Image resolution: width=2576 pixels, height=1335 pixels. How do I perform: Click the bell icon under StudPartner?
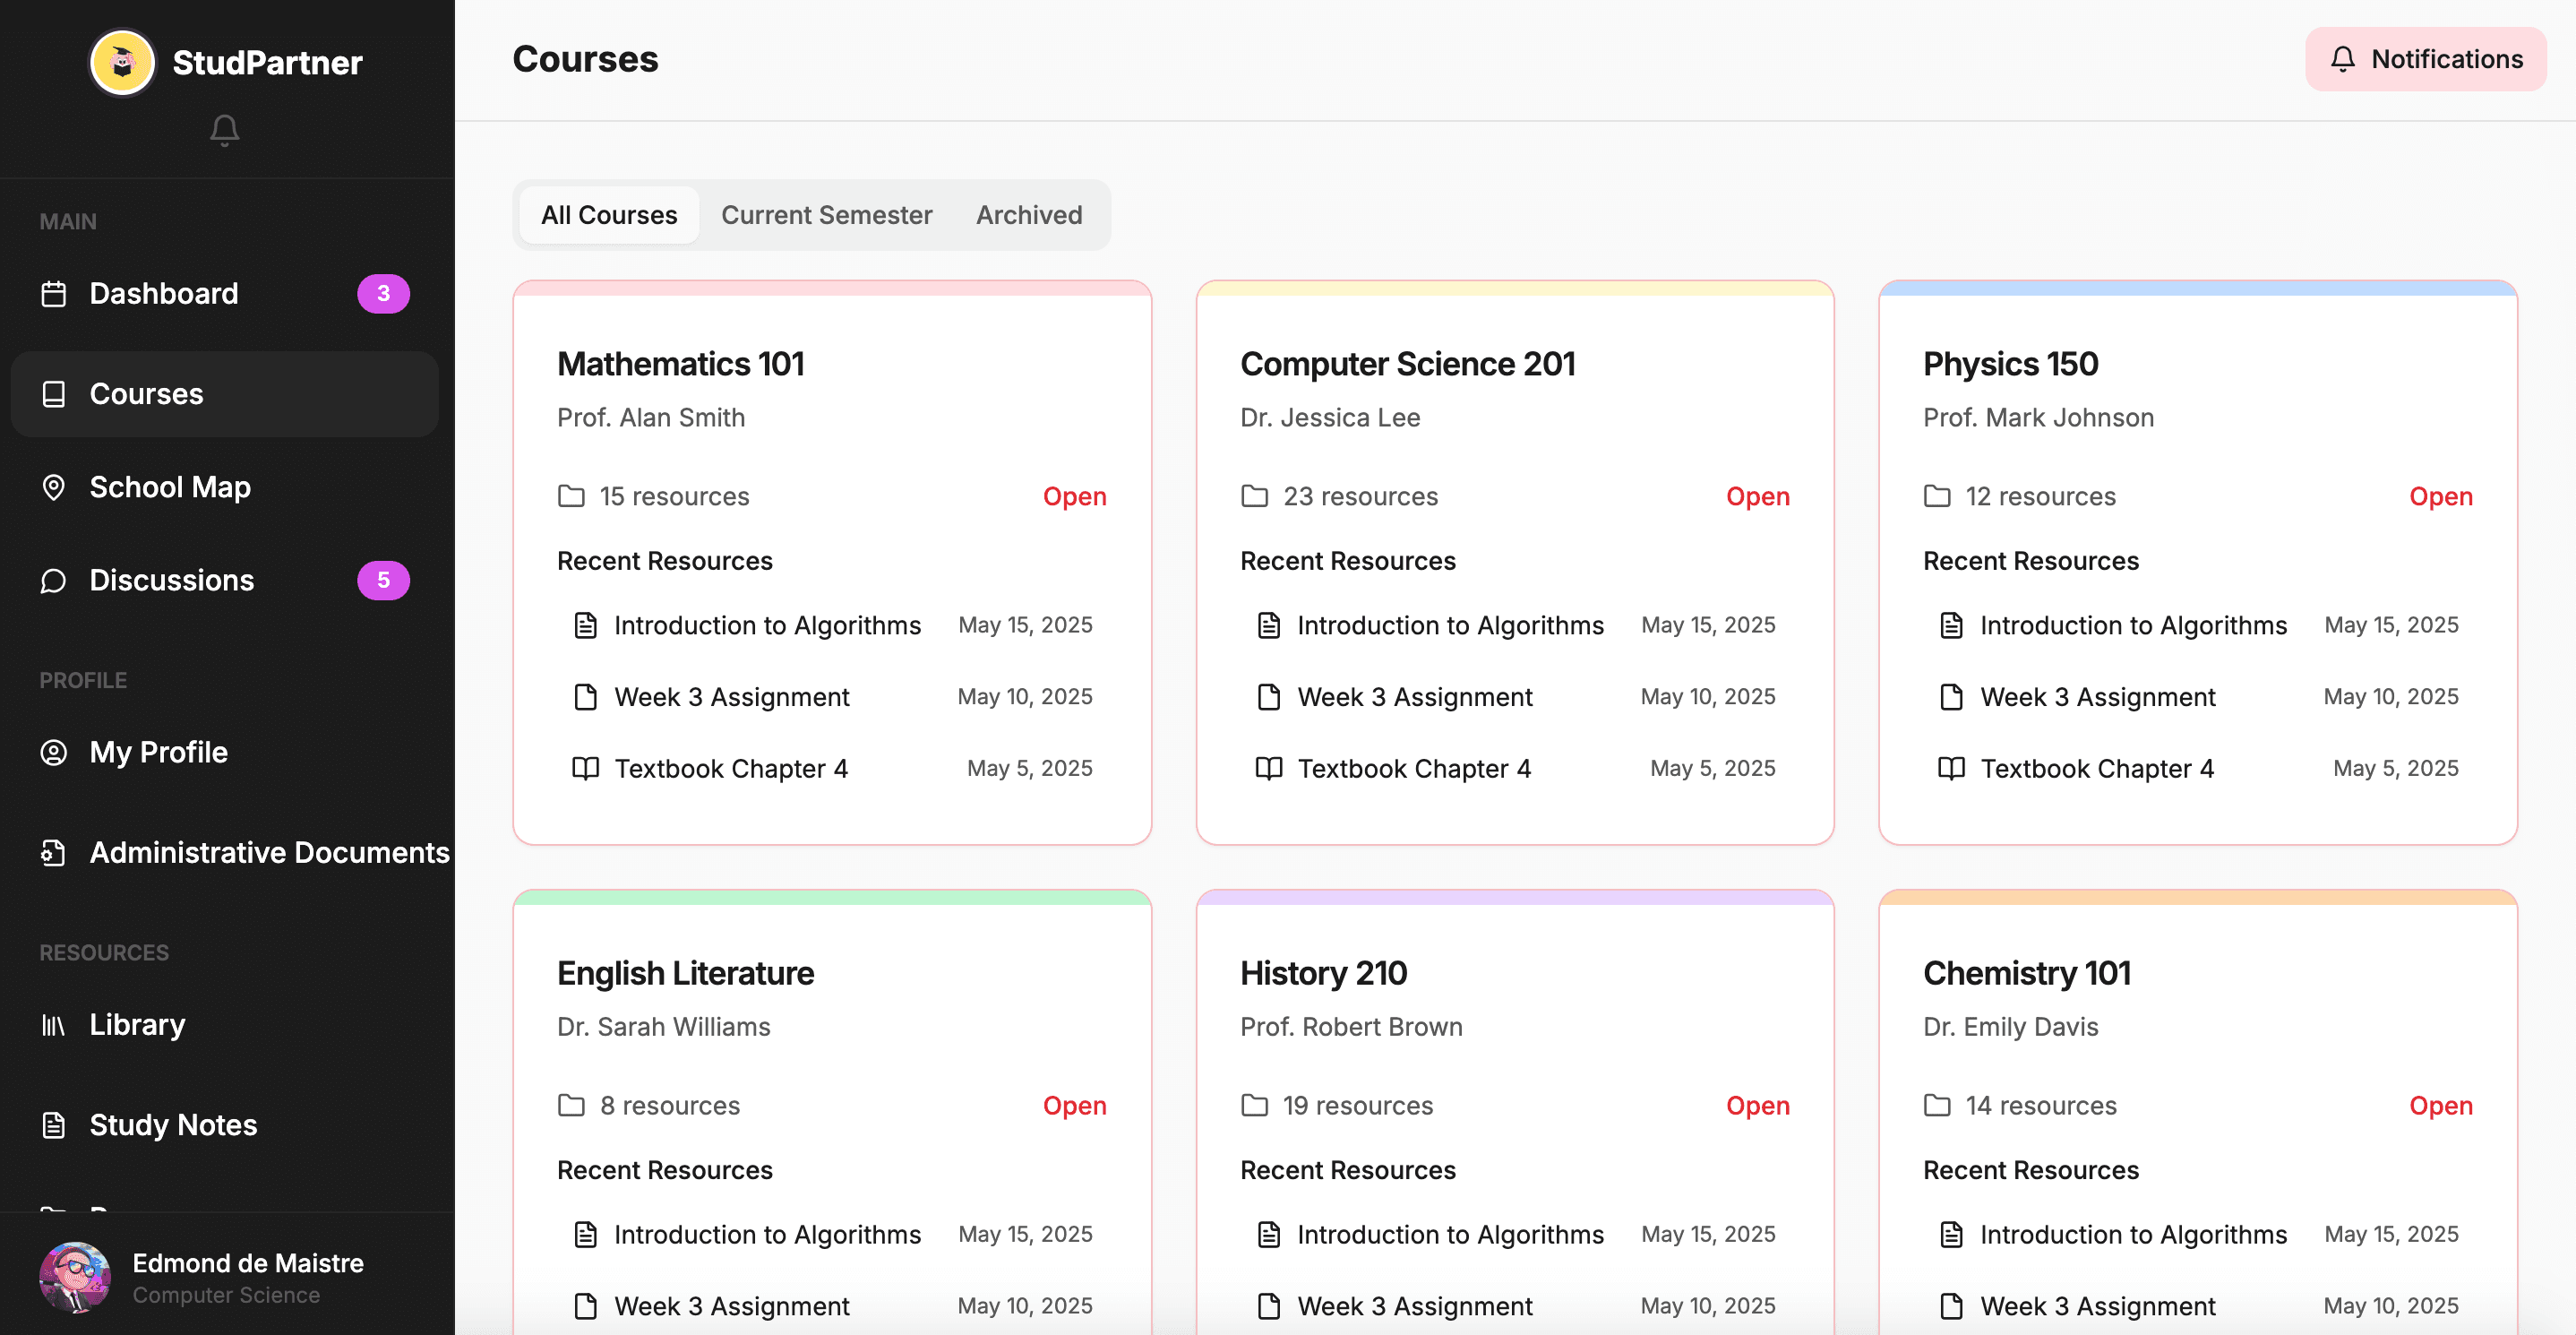click(224, 130)
